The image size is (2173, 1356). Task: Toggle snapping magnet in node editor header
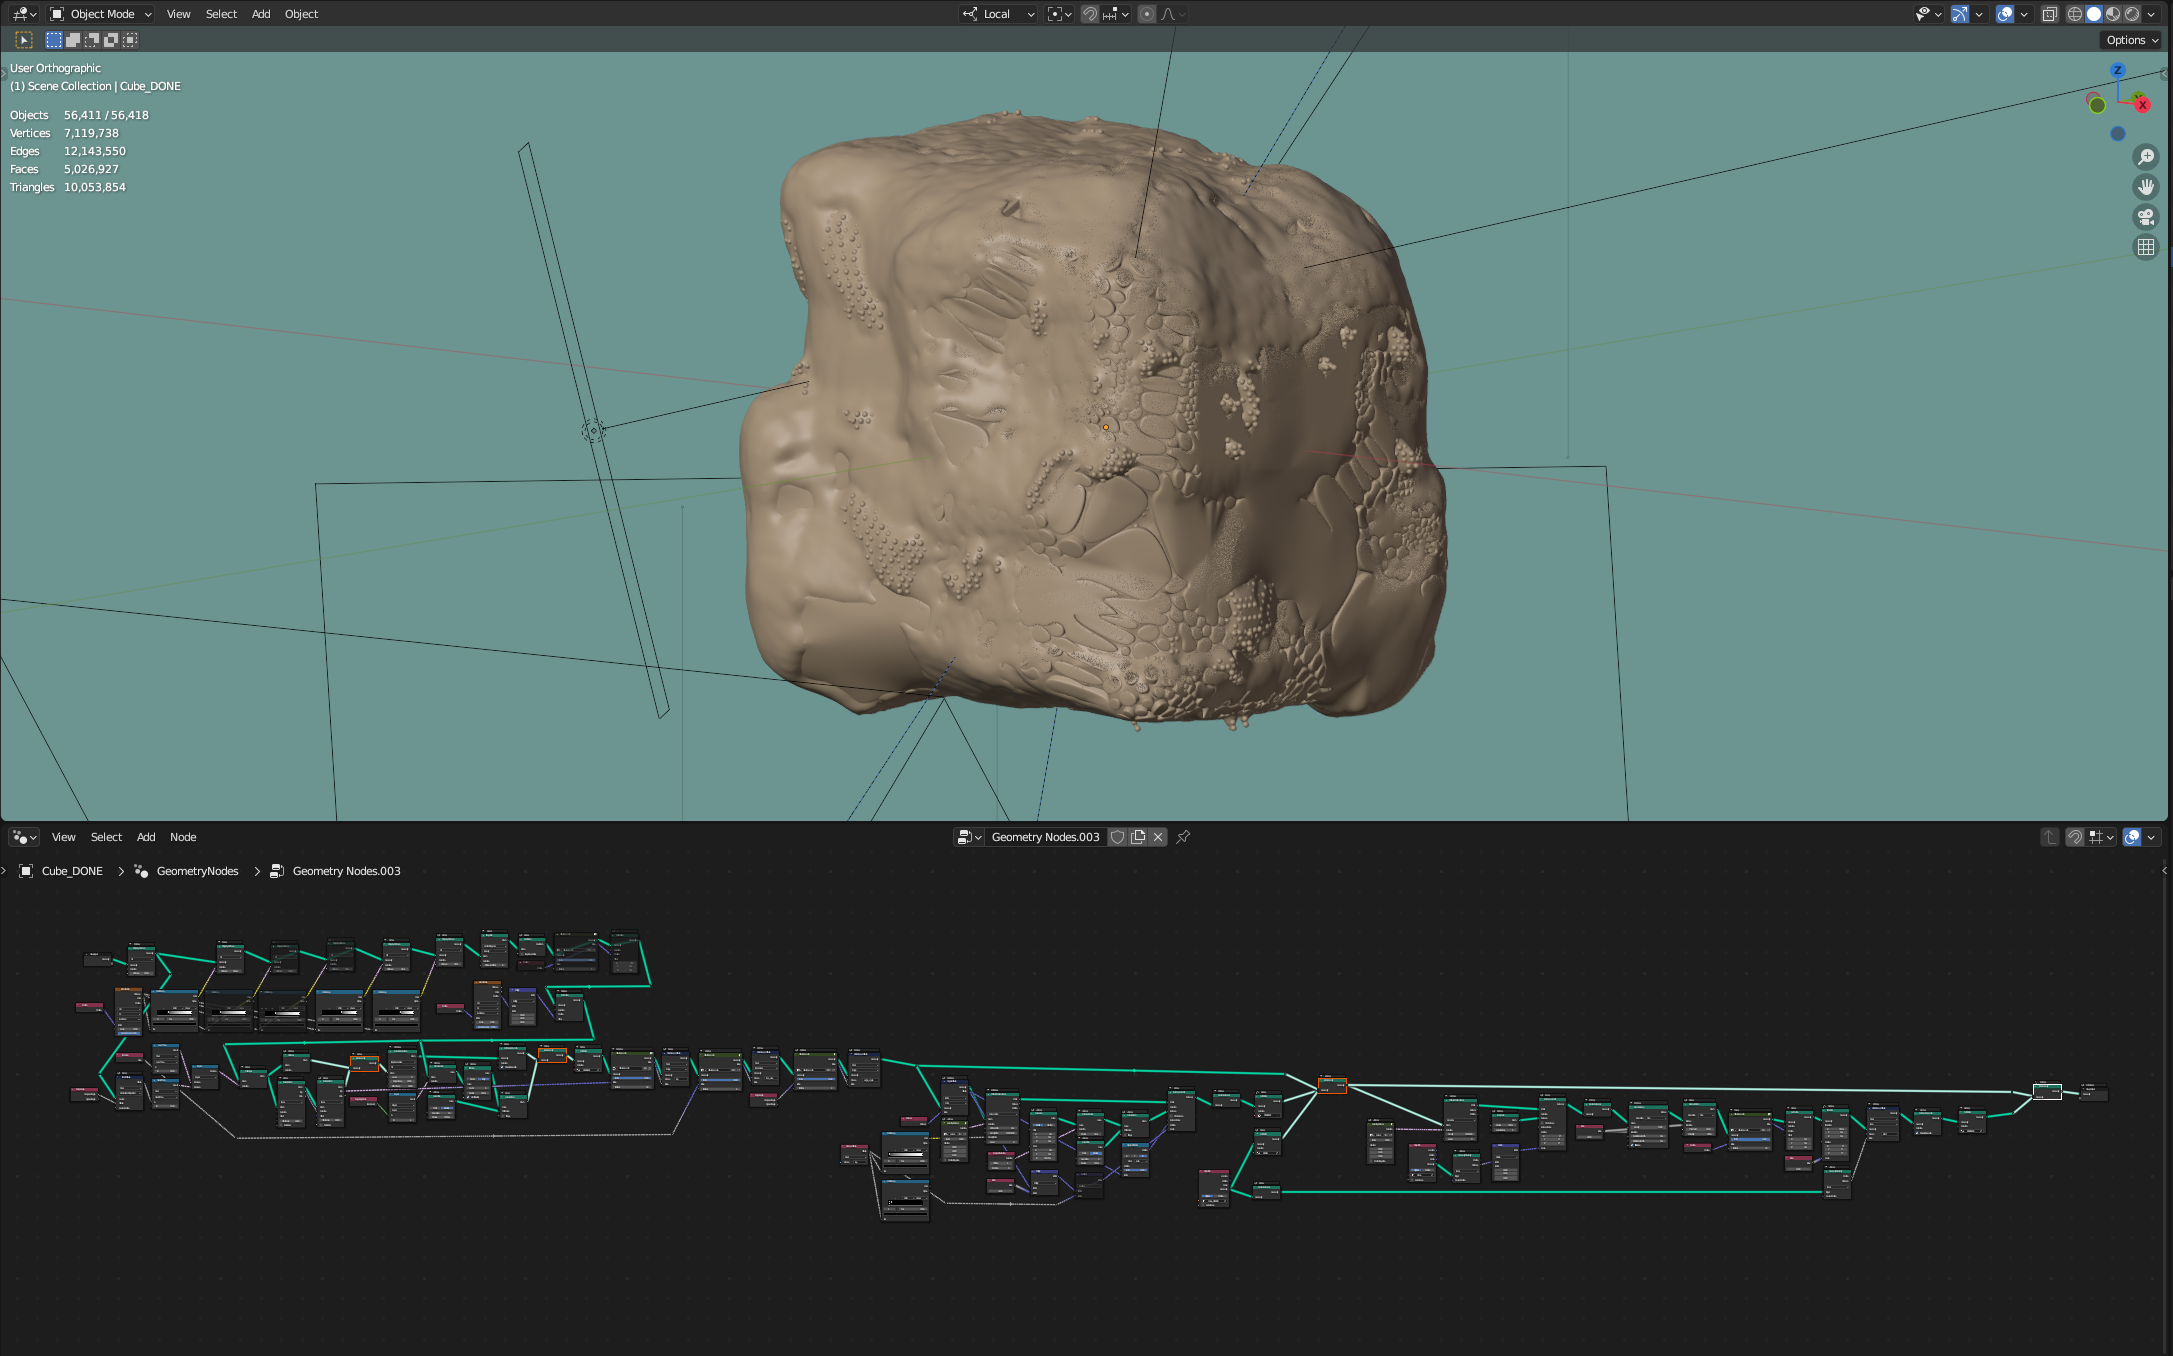pyautogui.click(x=2075, y=837)
